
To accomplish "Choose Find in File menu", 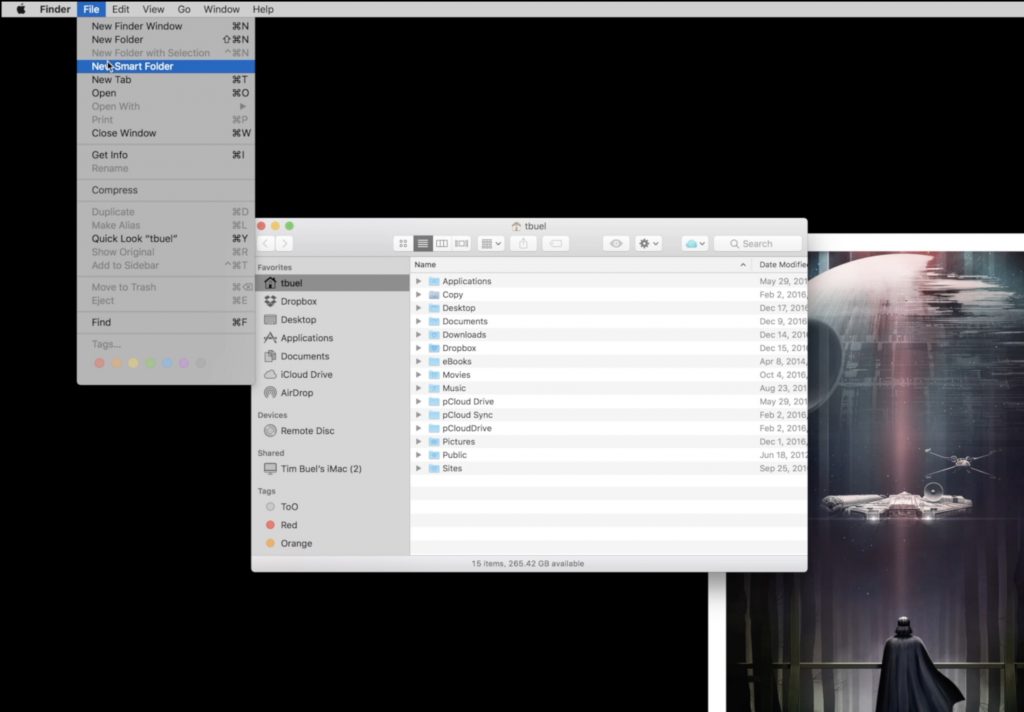I will (x=166, y=322).
